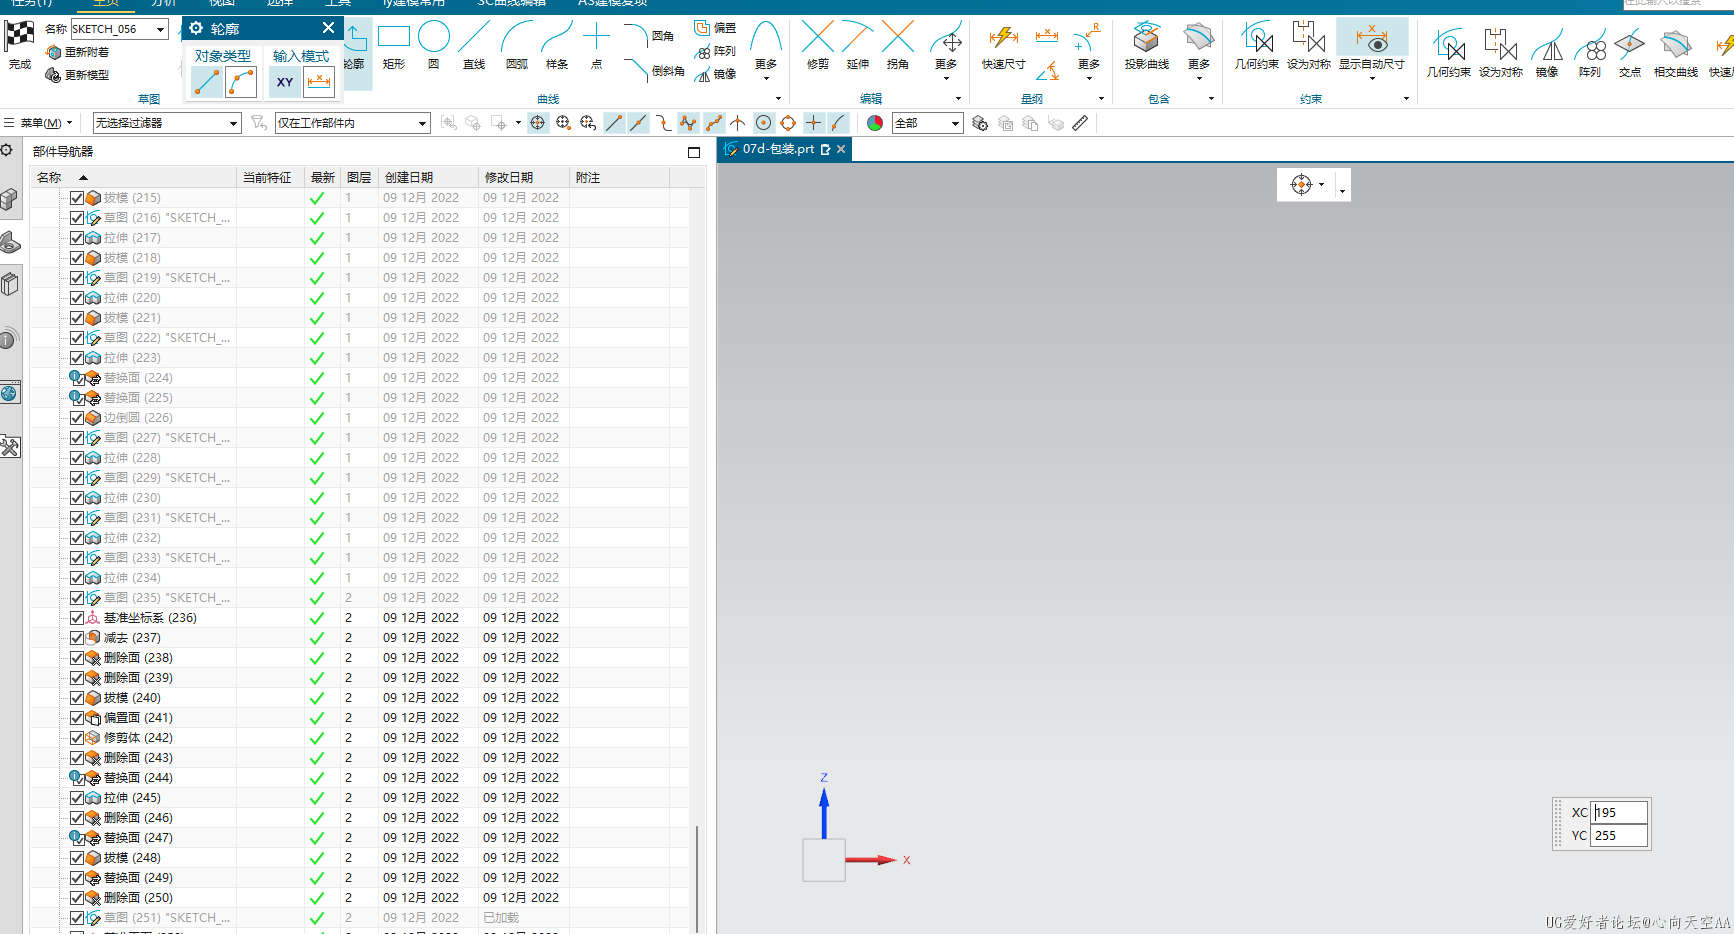
Task: Toggle checkbox for 修剪体 (242)
Action: point(77,738)
